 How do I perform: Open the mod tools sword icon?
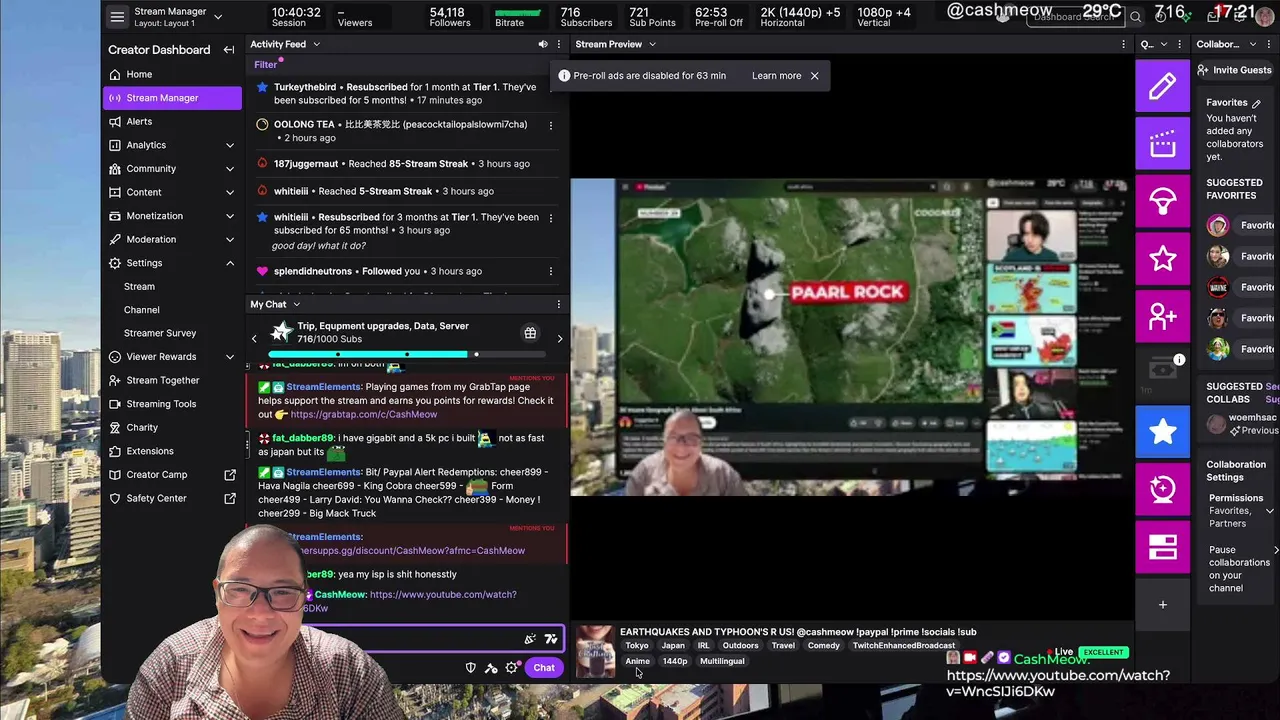click(491, 668)
